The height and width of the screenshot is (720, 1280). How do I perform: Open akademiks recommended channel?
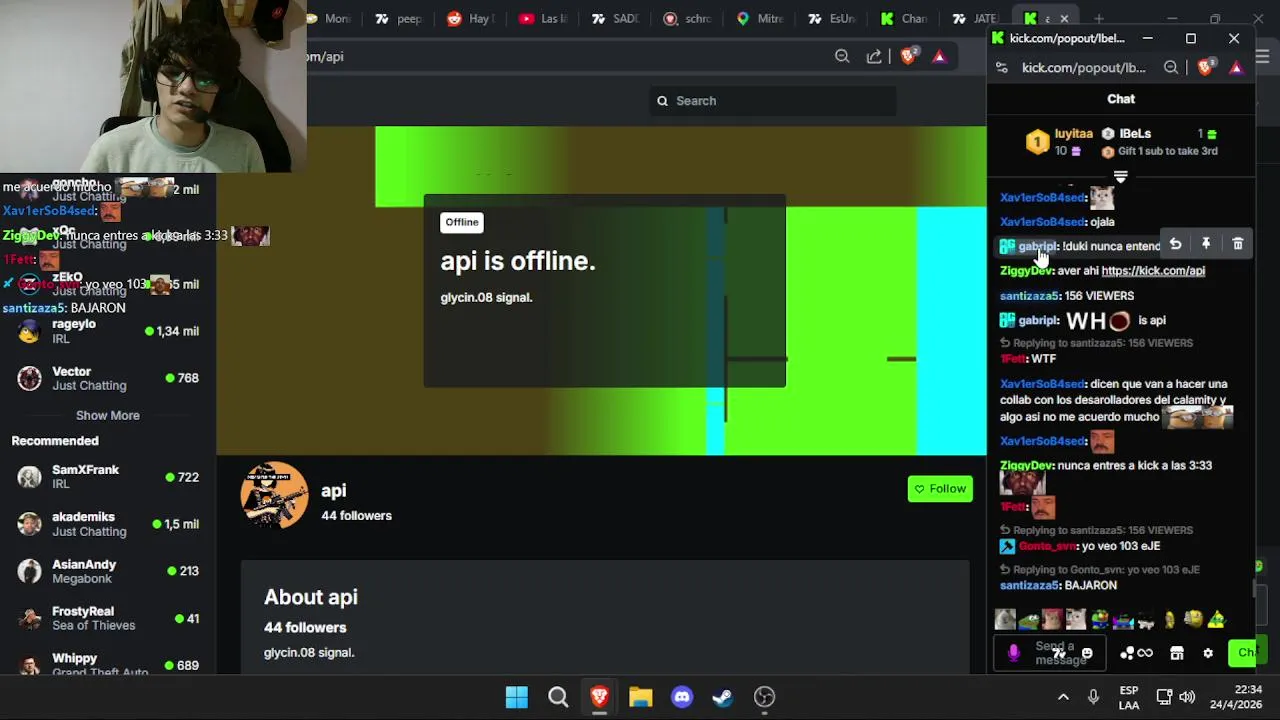108,524
